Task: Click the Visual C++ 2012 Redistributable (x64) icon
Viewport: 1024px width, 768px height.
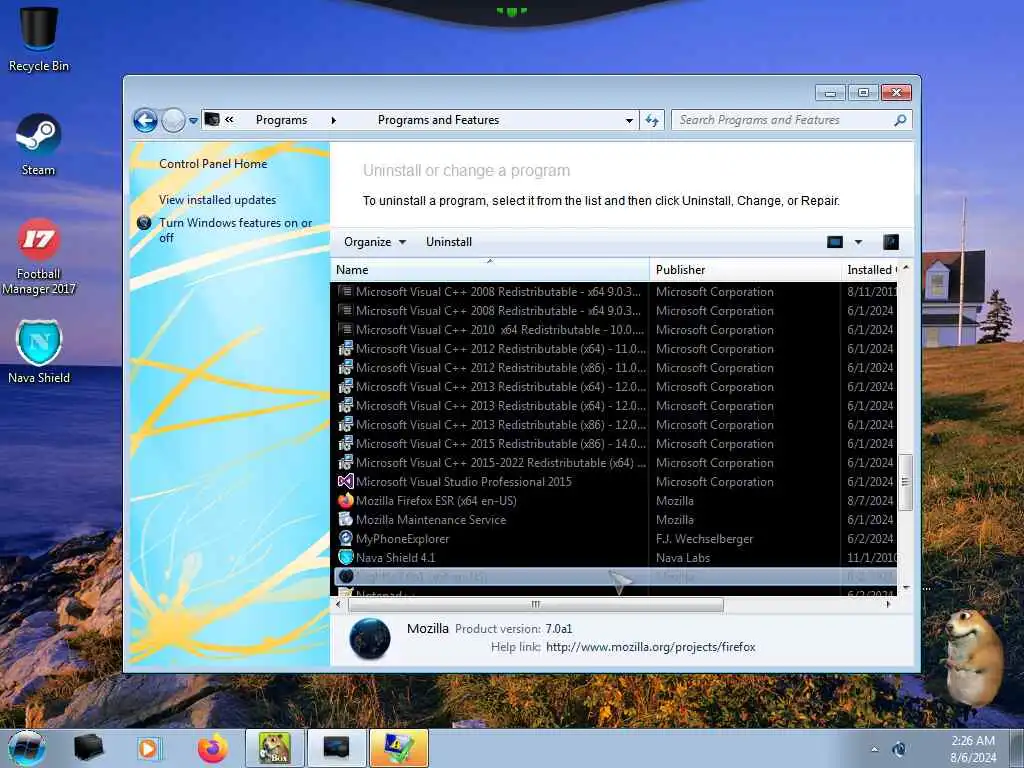Action: pyautogui.click(x=345, y=349)
